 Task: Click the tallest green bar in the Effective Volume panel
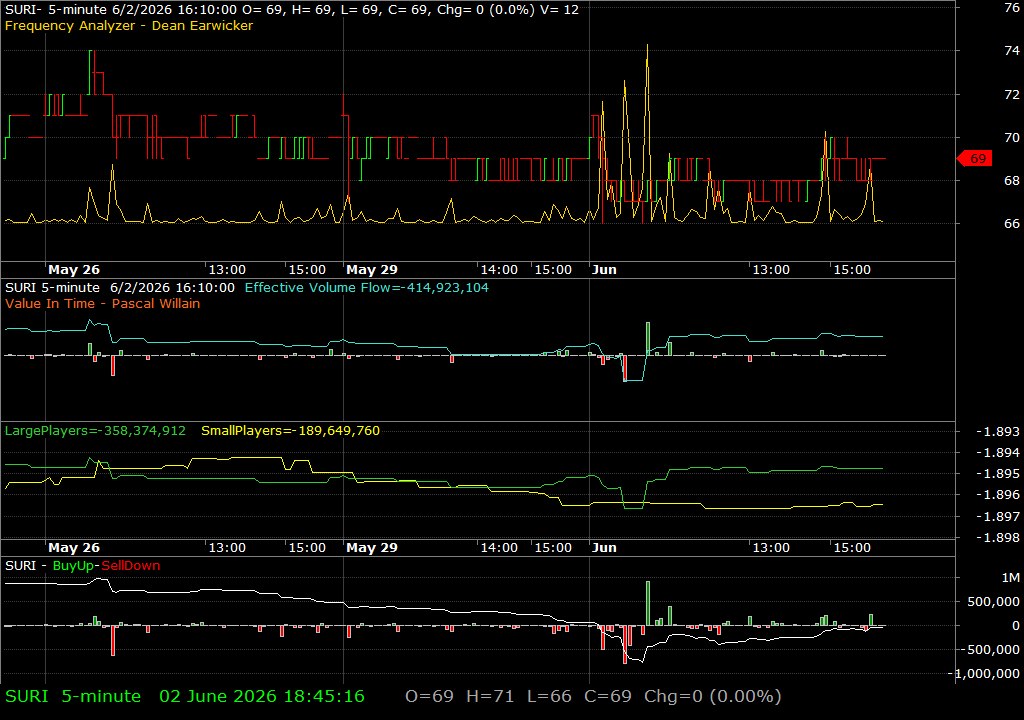[x=648, y=338]
